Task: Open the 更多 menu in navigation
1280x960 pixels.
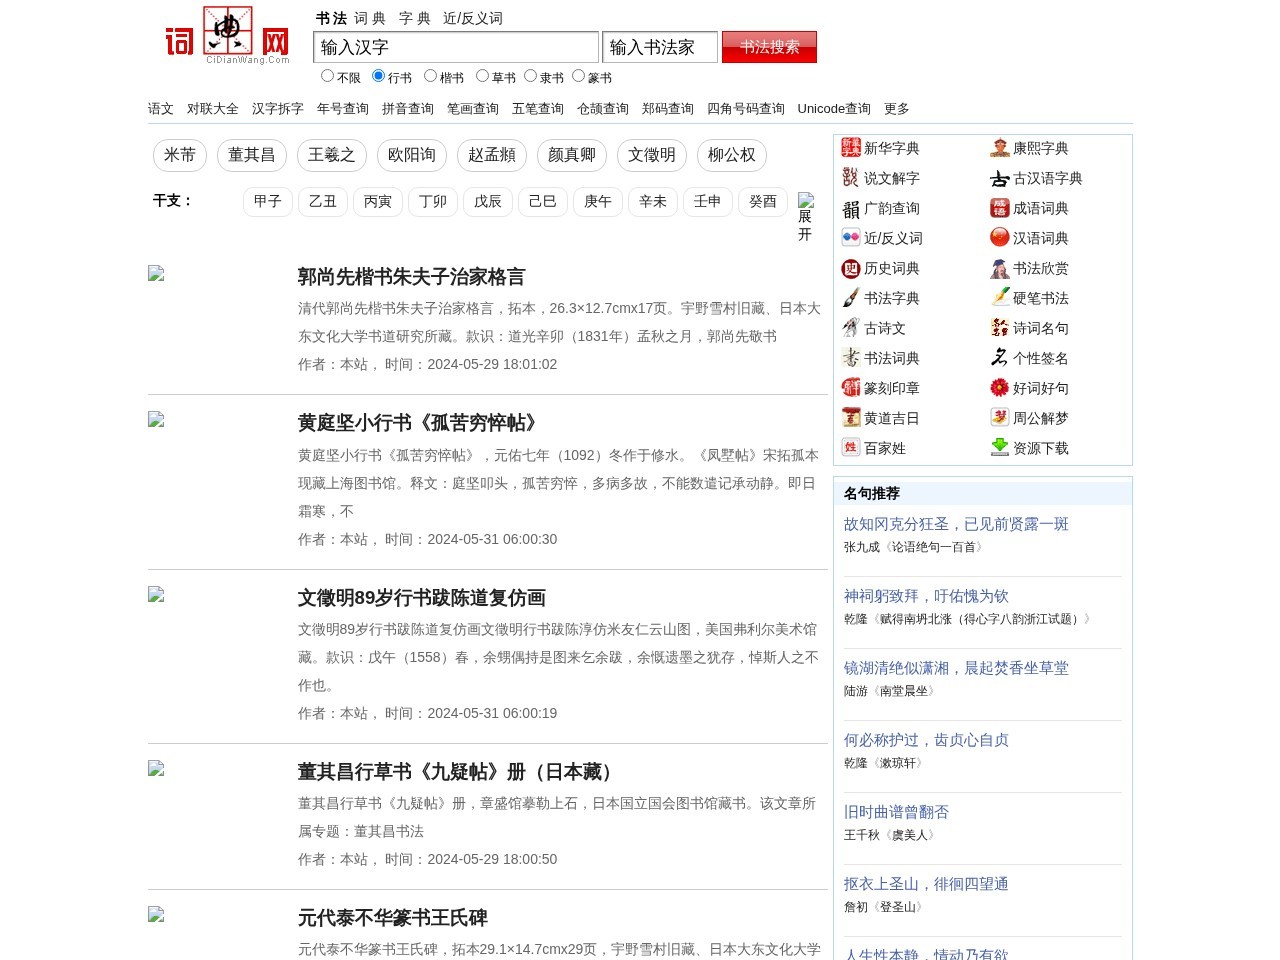Action: coord(896,108)
